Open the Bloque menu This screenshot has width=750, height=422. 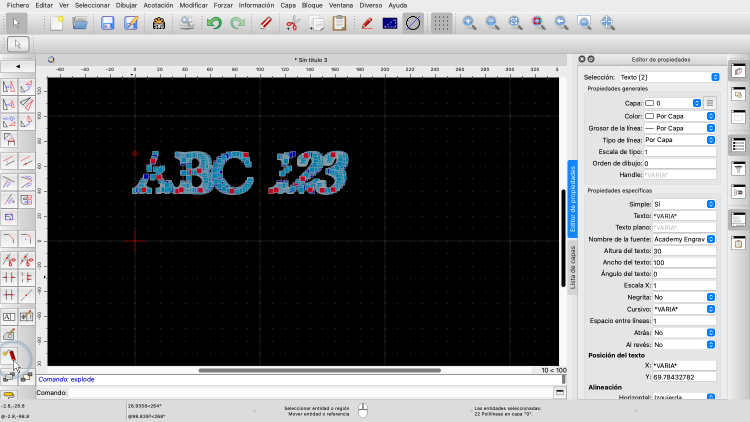pyautogui.click(x=312, y=5)
